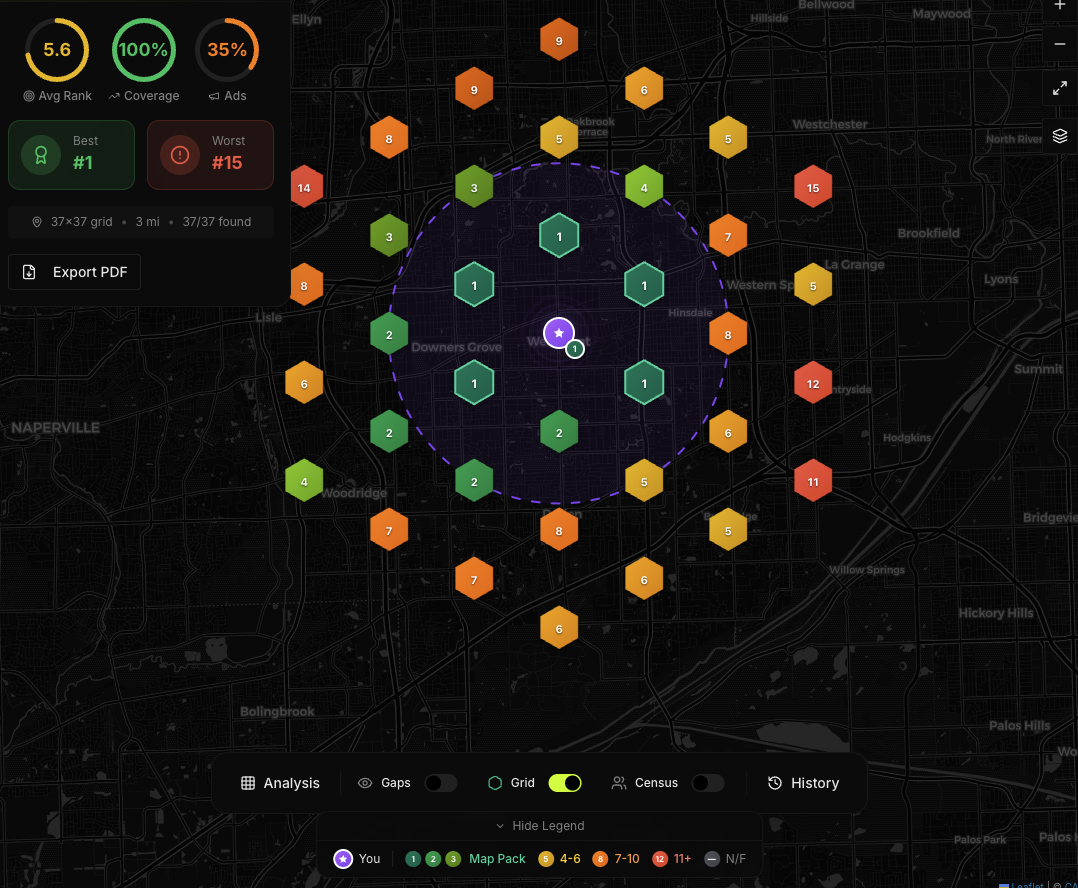Select the rank 15 hexagon marker
1078x888 pixels.
pyautogui.click(x=813, y=188)
